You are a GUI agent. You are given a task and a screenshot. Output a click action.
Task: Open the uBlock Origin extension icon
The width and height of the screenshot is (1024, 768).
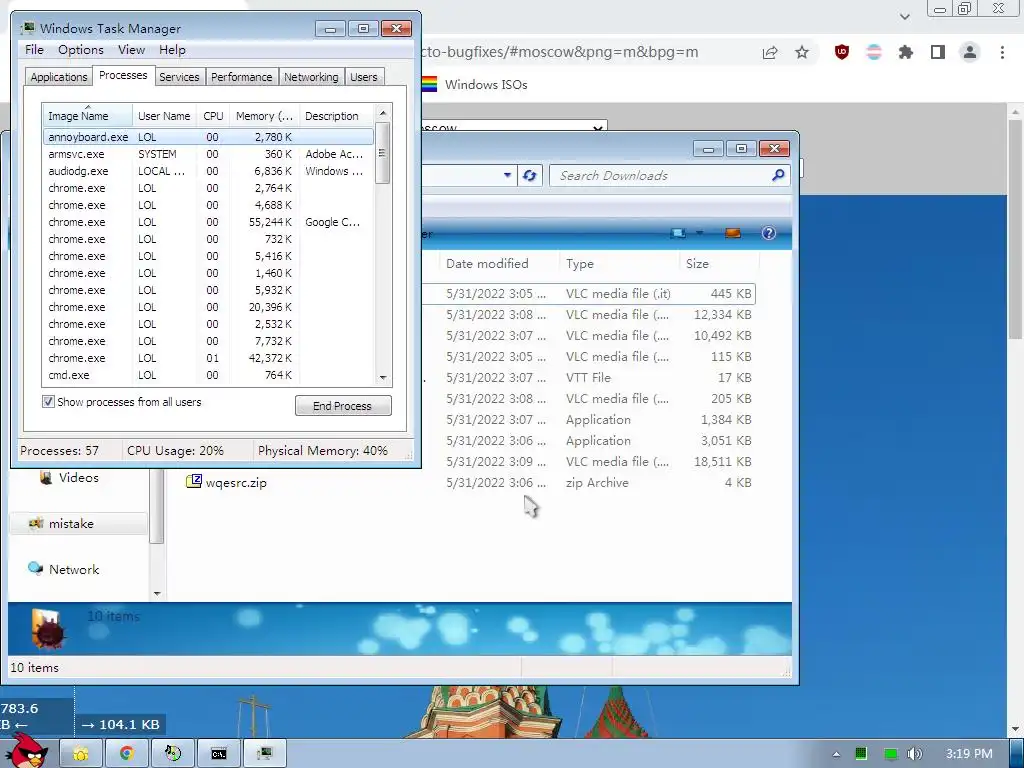842,52
